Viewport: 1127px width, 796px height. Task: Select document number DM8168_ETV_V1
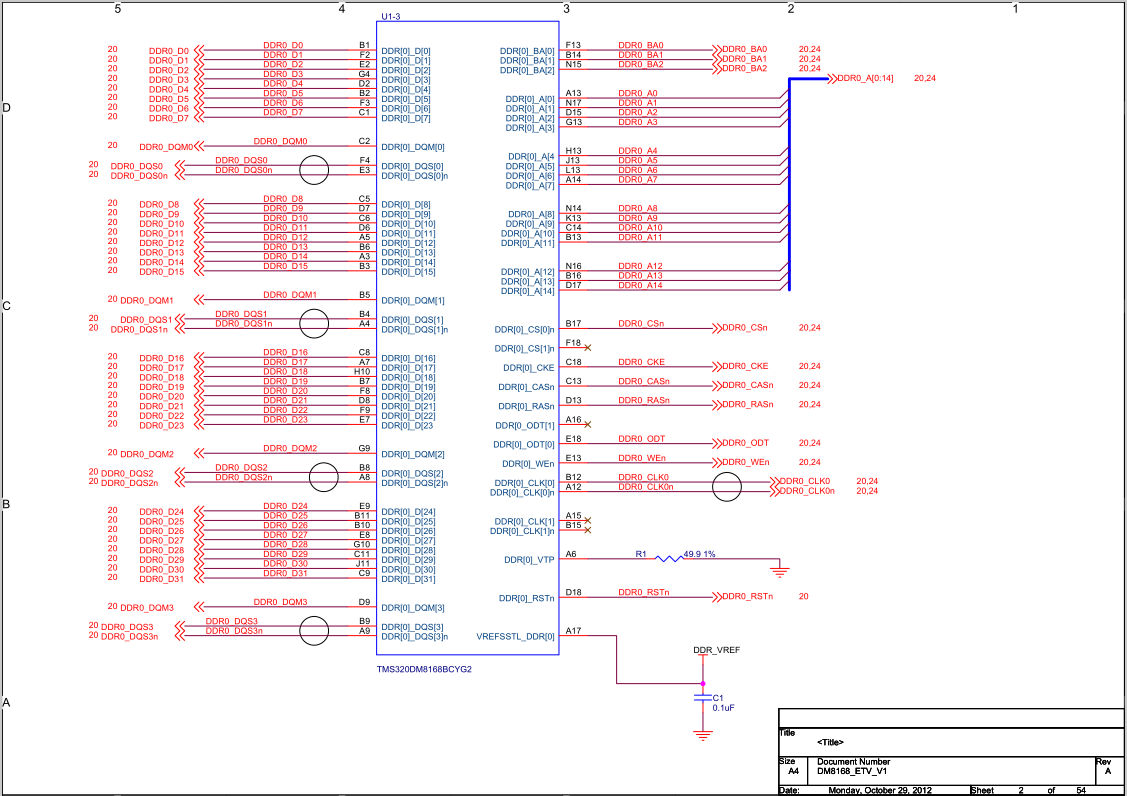pyautogui.click(x=852, y=772)
